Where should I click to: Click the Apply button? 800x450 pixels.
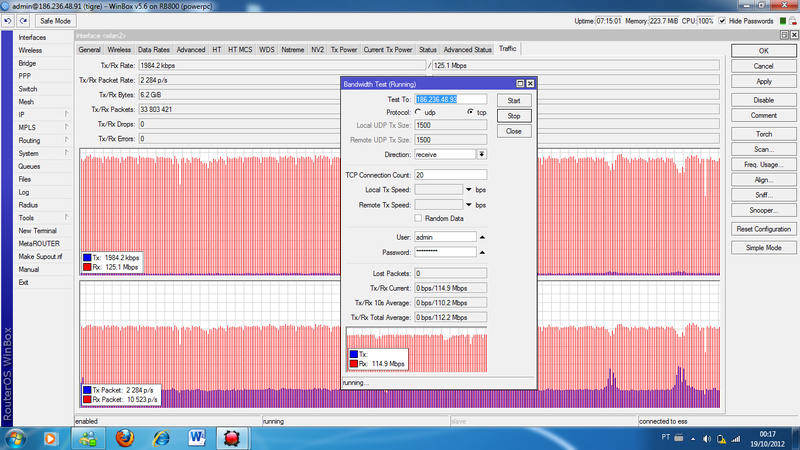coord(763,82)
